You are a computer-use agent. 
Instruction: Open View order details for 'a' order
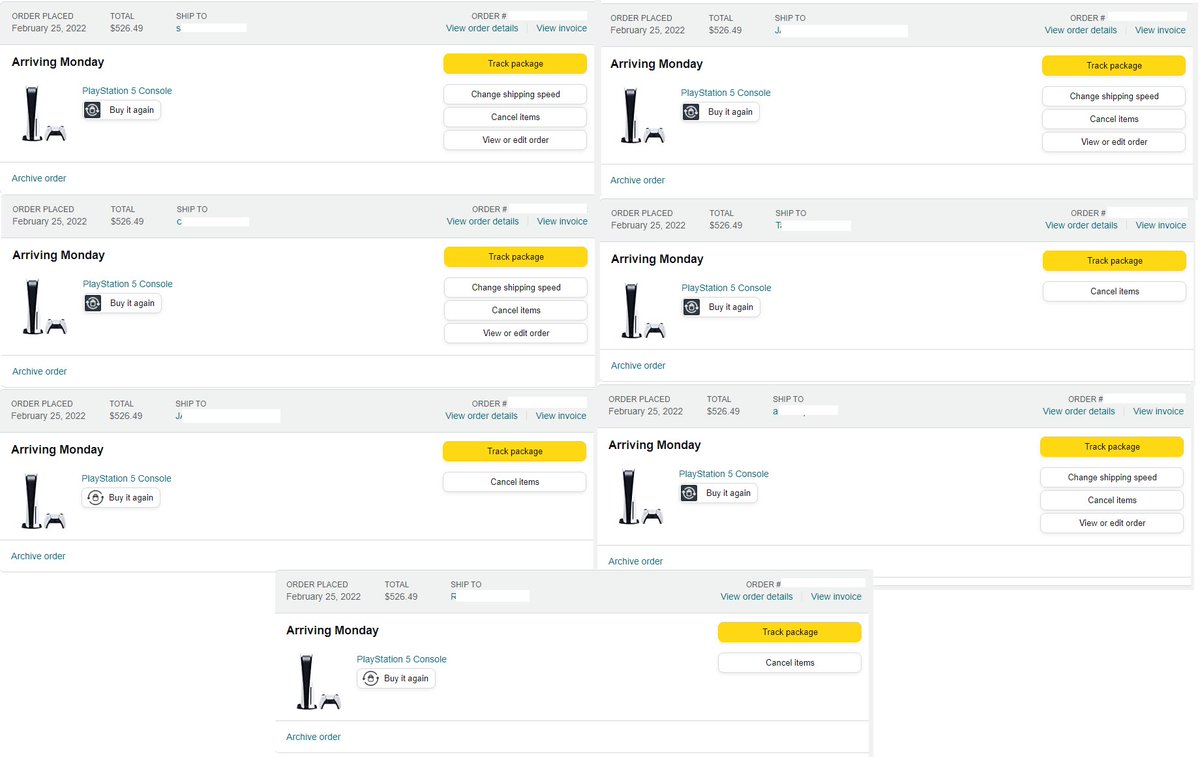tap(1079, 411)
